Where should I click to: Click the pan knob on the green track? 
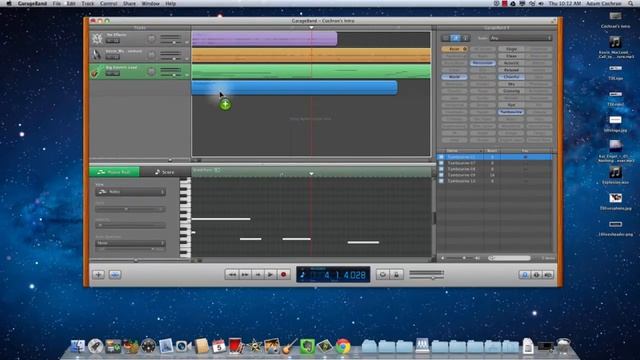point(151,71)
